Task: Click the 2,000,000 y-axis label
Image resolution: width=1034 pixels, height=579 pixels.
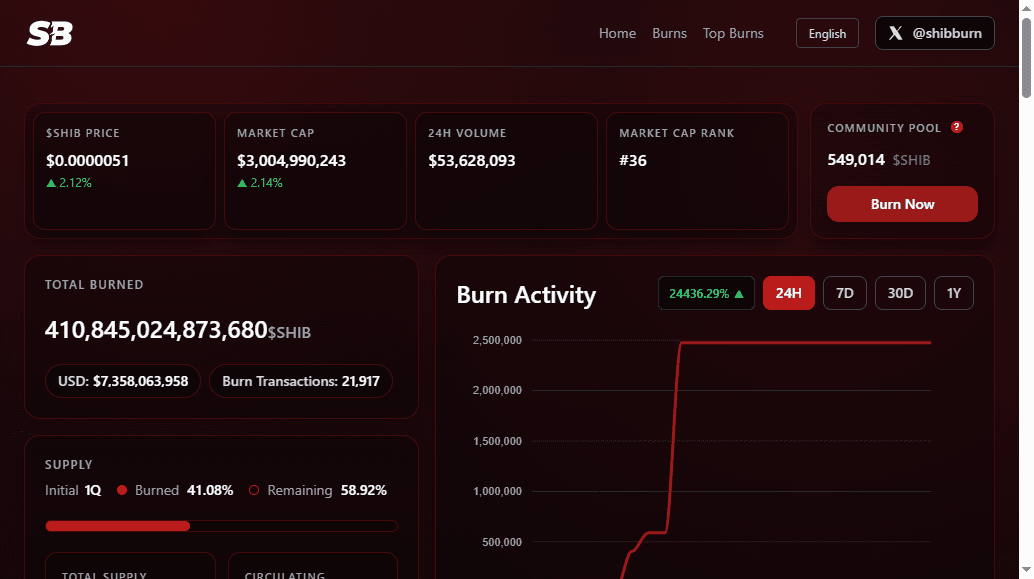Action: pyautogui.click(x=497, y=390)
